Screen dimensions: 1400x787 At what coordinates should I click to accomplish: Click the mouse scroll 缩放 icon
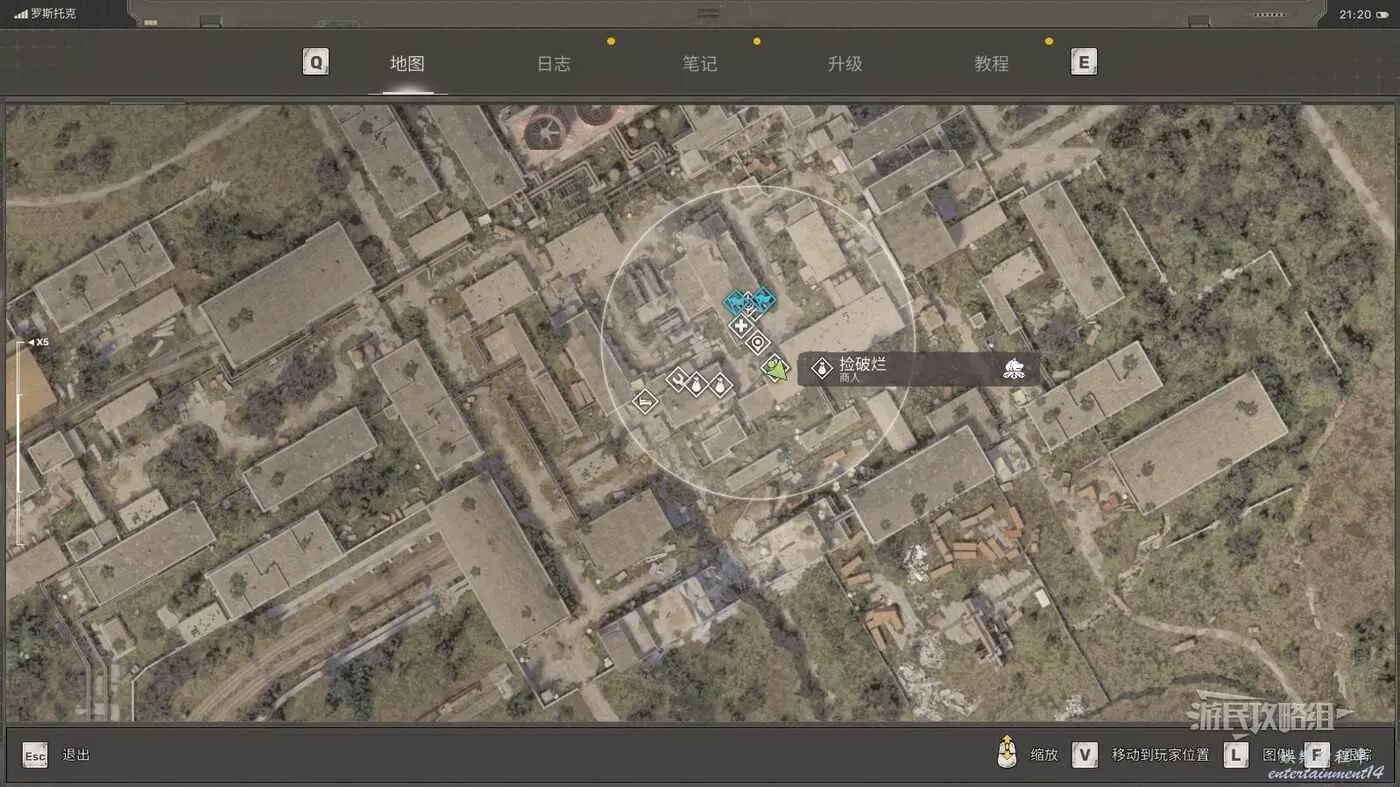point(1008,754)
